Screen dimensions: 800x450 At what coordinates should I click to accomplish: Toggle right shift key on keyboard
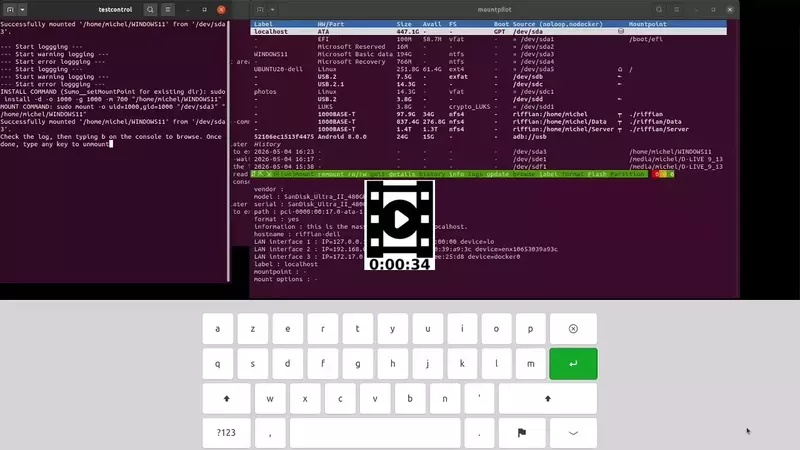point(547,398)
